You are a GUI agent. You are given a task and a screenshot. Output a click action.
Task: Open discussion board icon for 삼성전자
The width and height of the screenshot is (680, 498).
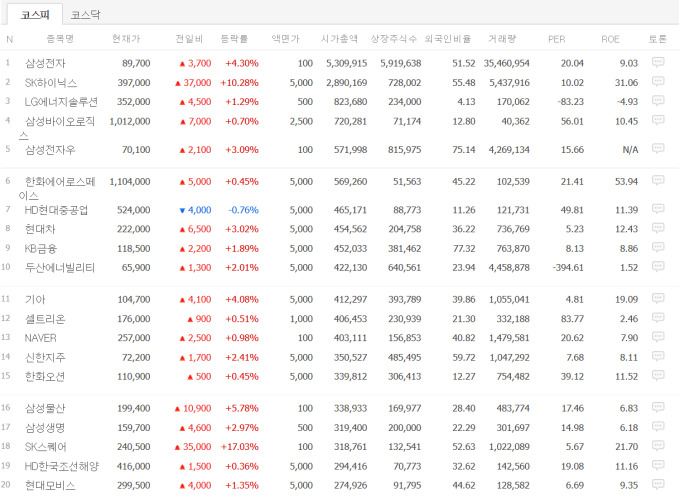pos(658,62)
